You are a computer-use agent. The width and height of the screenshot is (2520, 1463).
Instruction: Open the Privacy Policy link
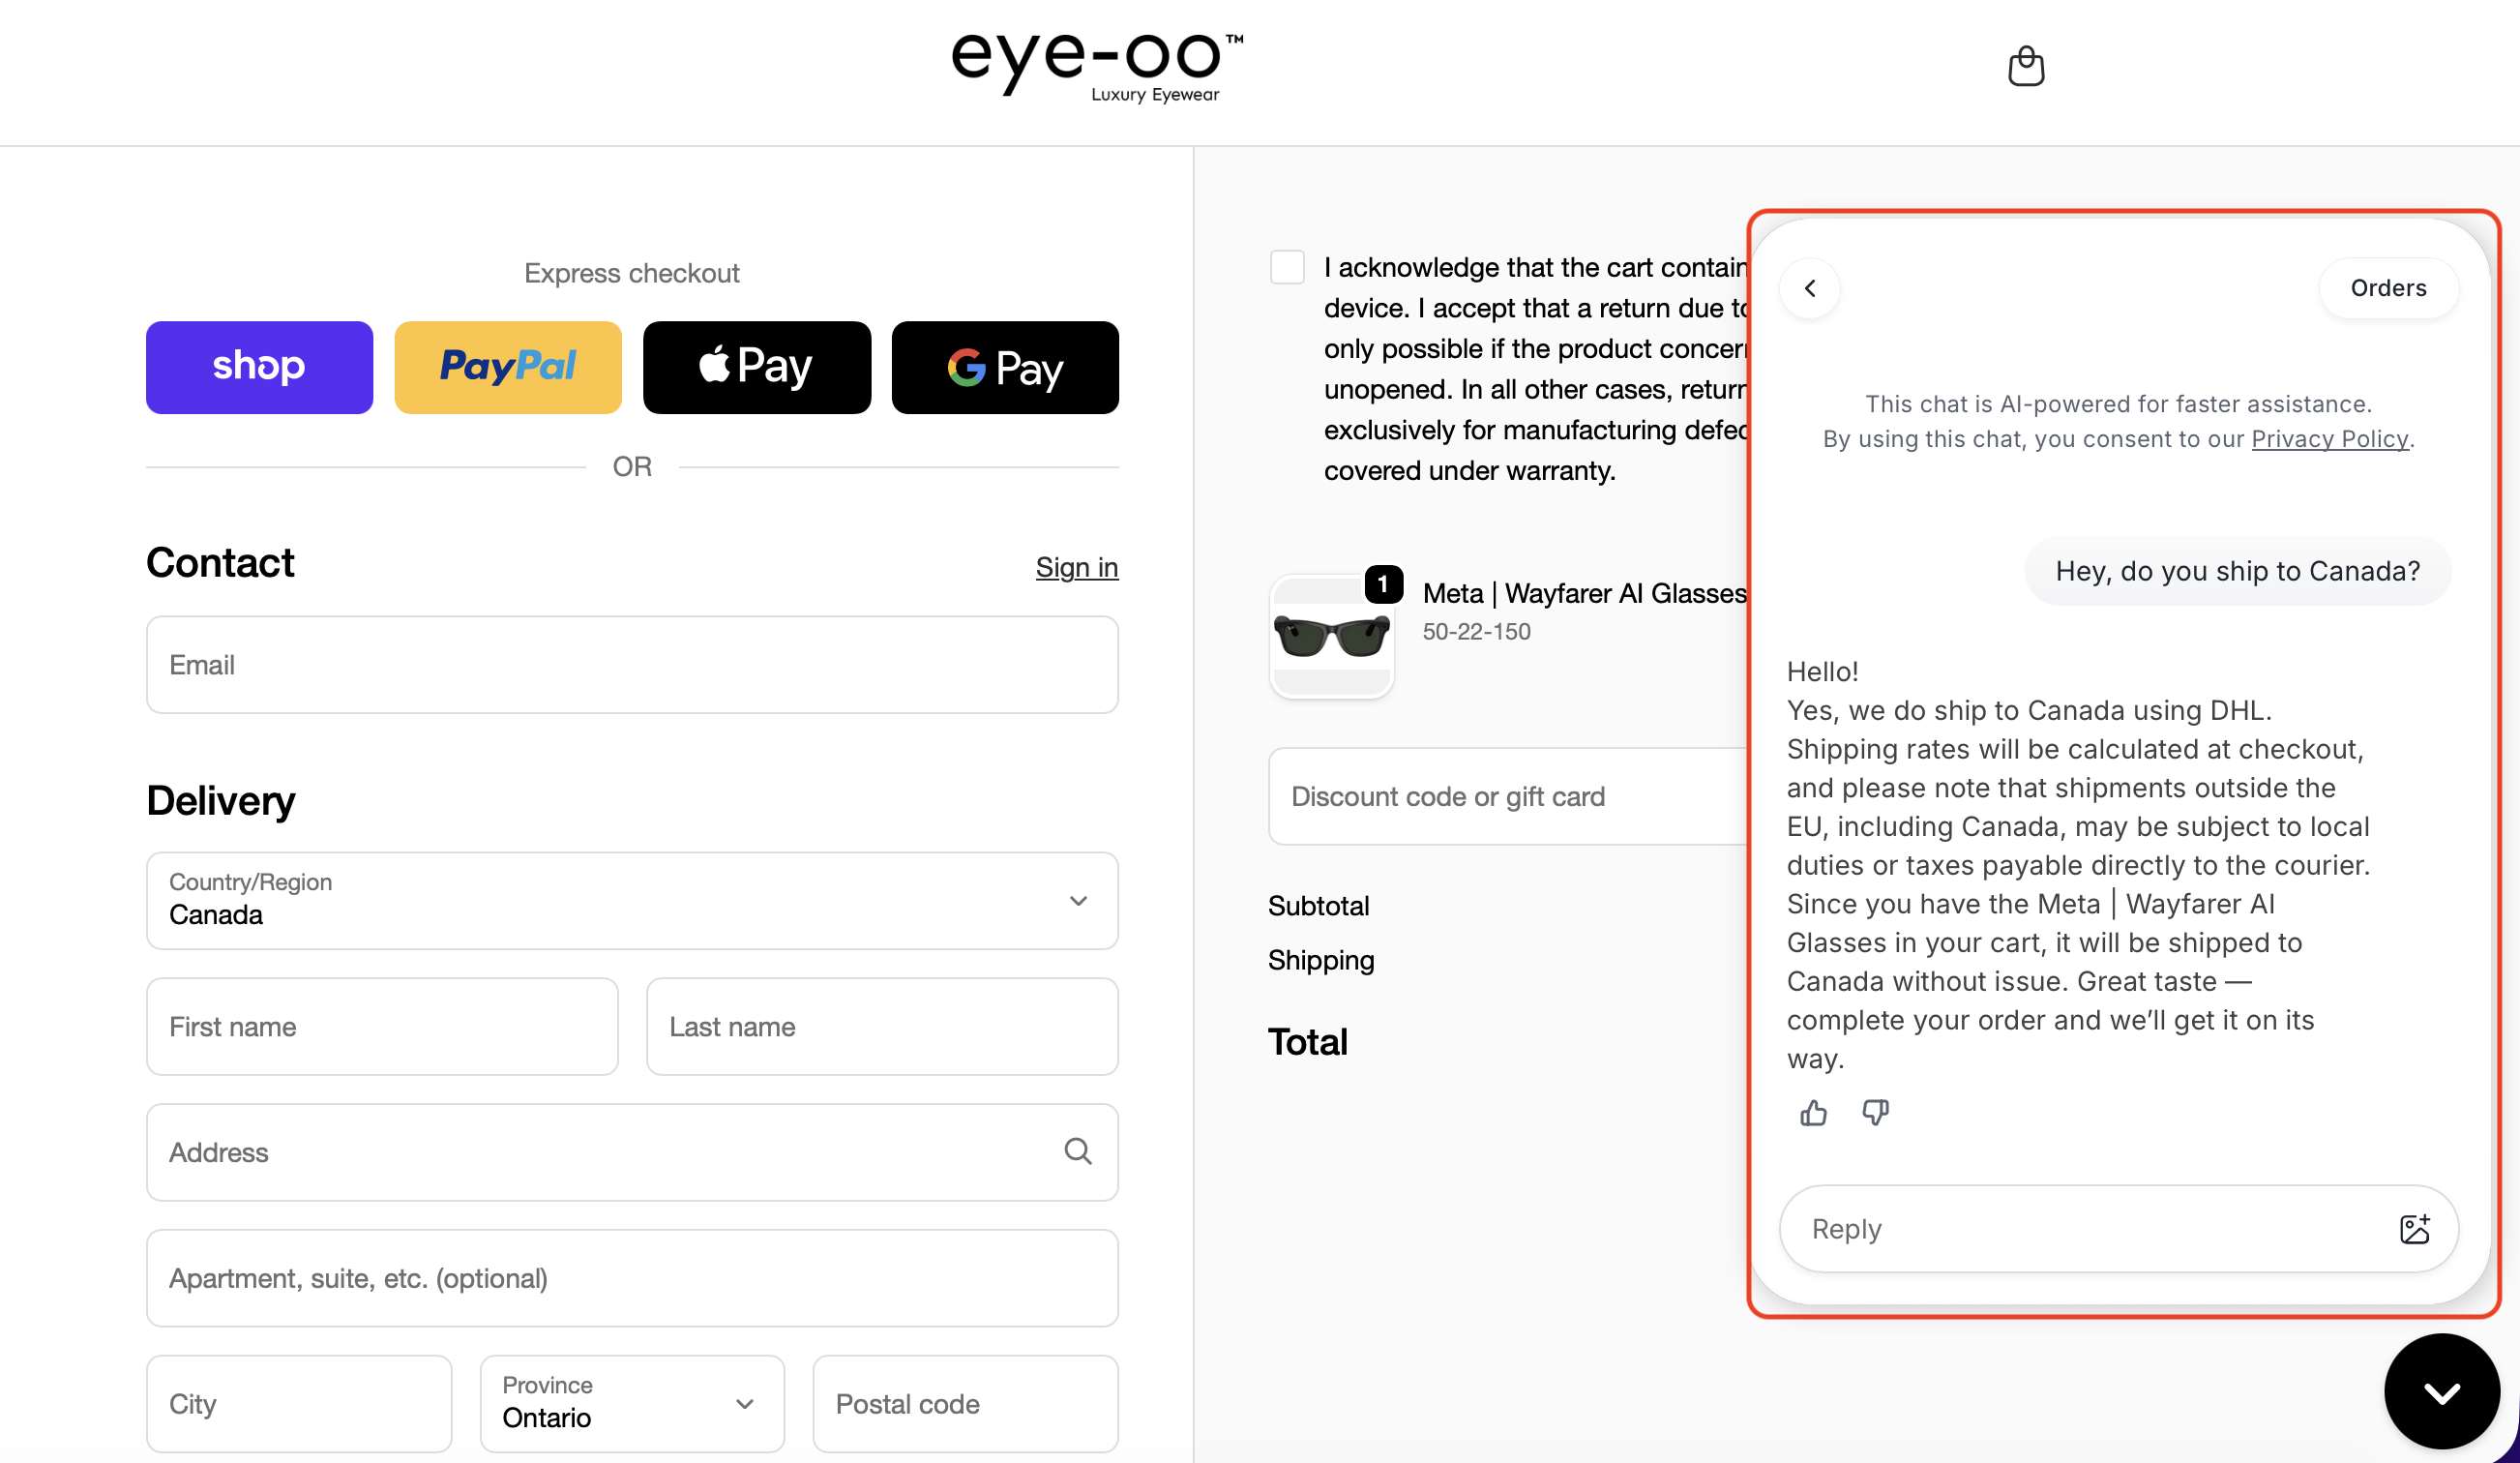coord(2330,438)
